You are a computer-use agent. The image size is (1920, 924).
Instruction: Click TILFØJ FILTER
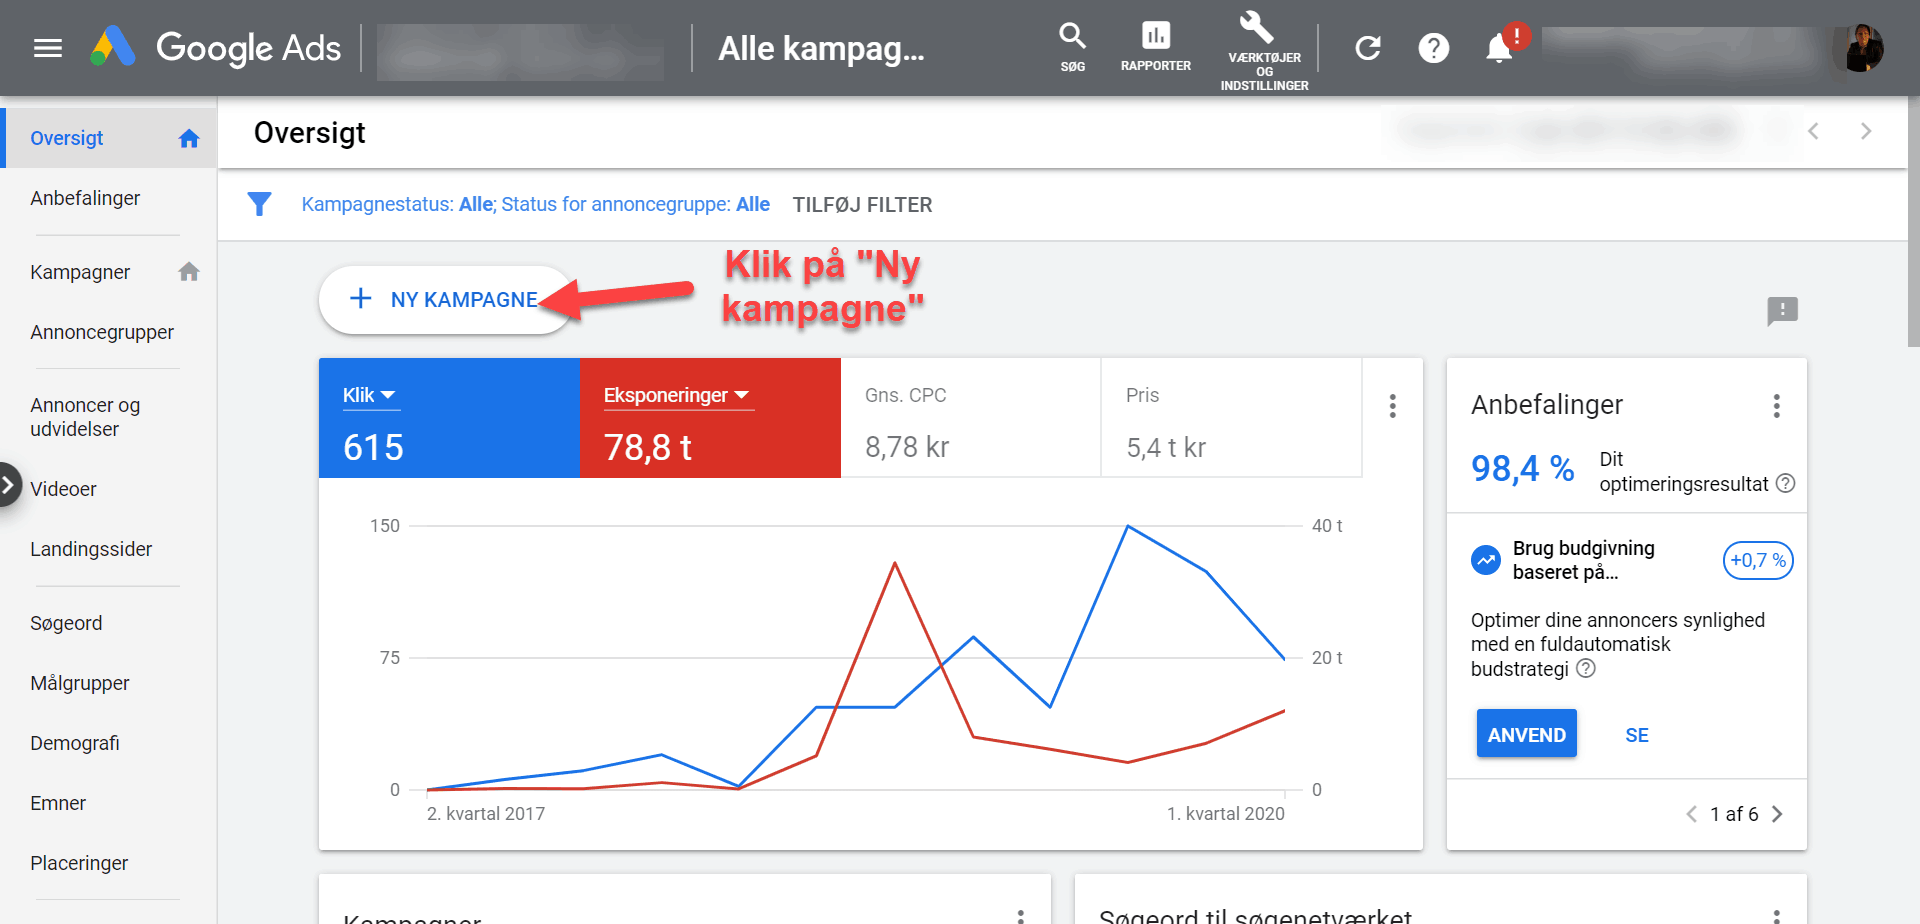(x=862, y=204)
